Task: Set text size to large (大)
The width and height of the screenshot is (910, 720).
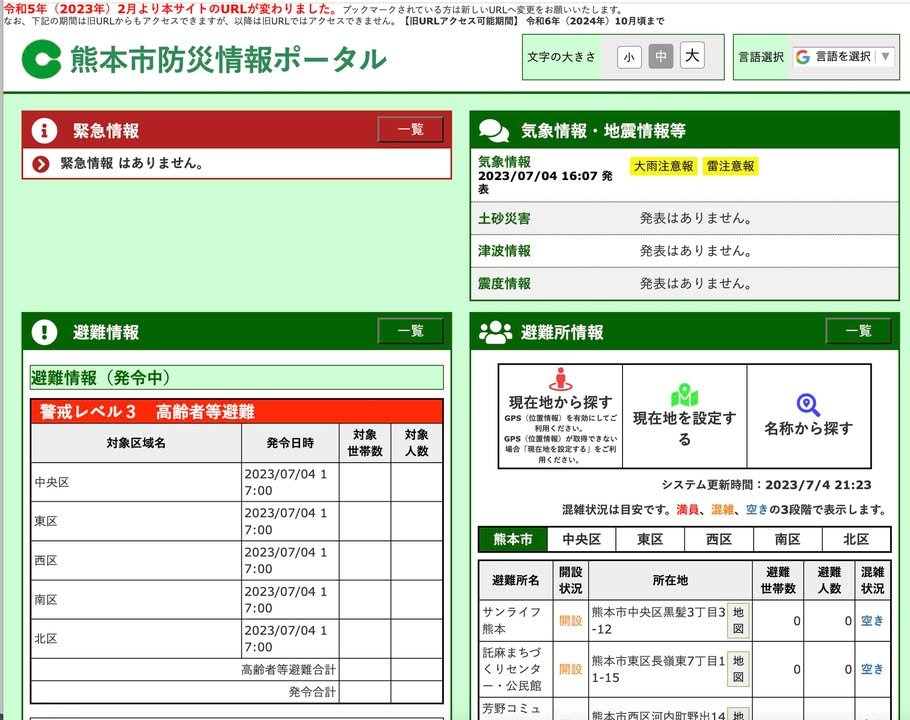Action: pos(692,57)
